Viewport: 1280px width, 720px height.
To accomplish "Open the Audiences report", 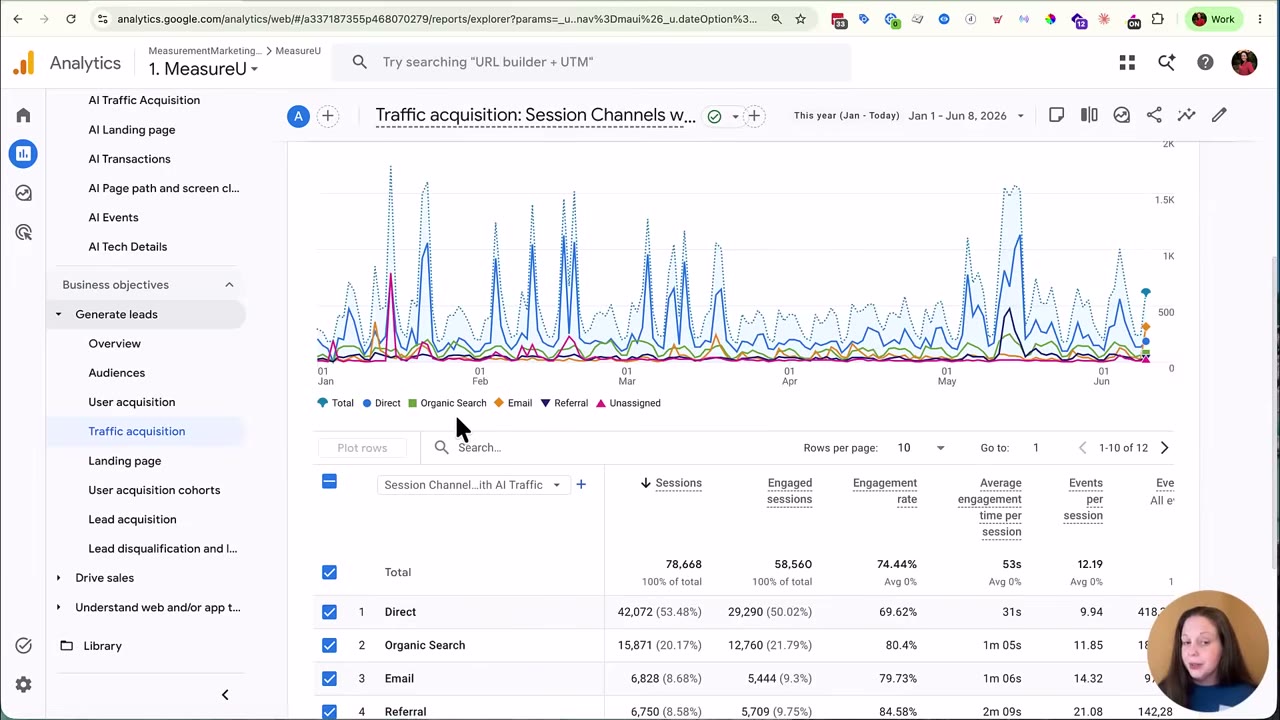I will coord(117,373).
